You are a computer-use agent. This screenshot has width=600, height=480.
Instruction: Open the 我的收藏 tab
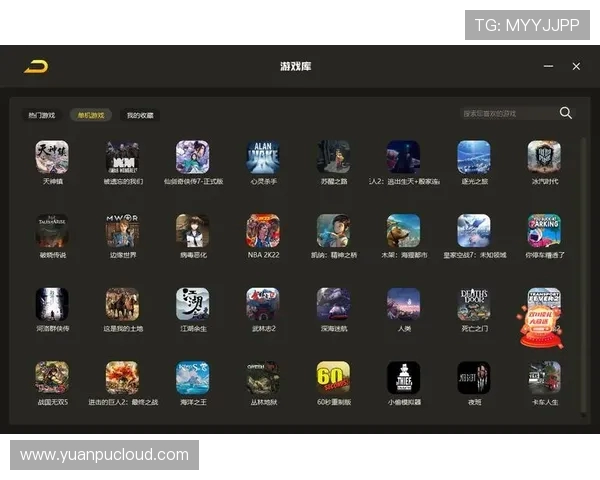click(140, 115)
